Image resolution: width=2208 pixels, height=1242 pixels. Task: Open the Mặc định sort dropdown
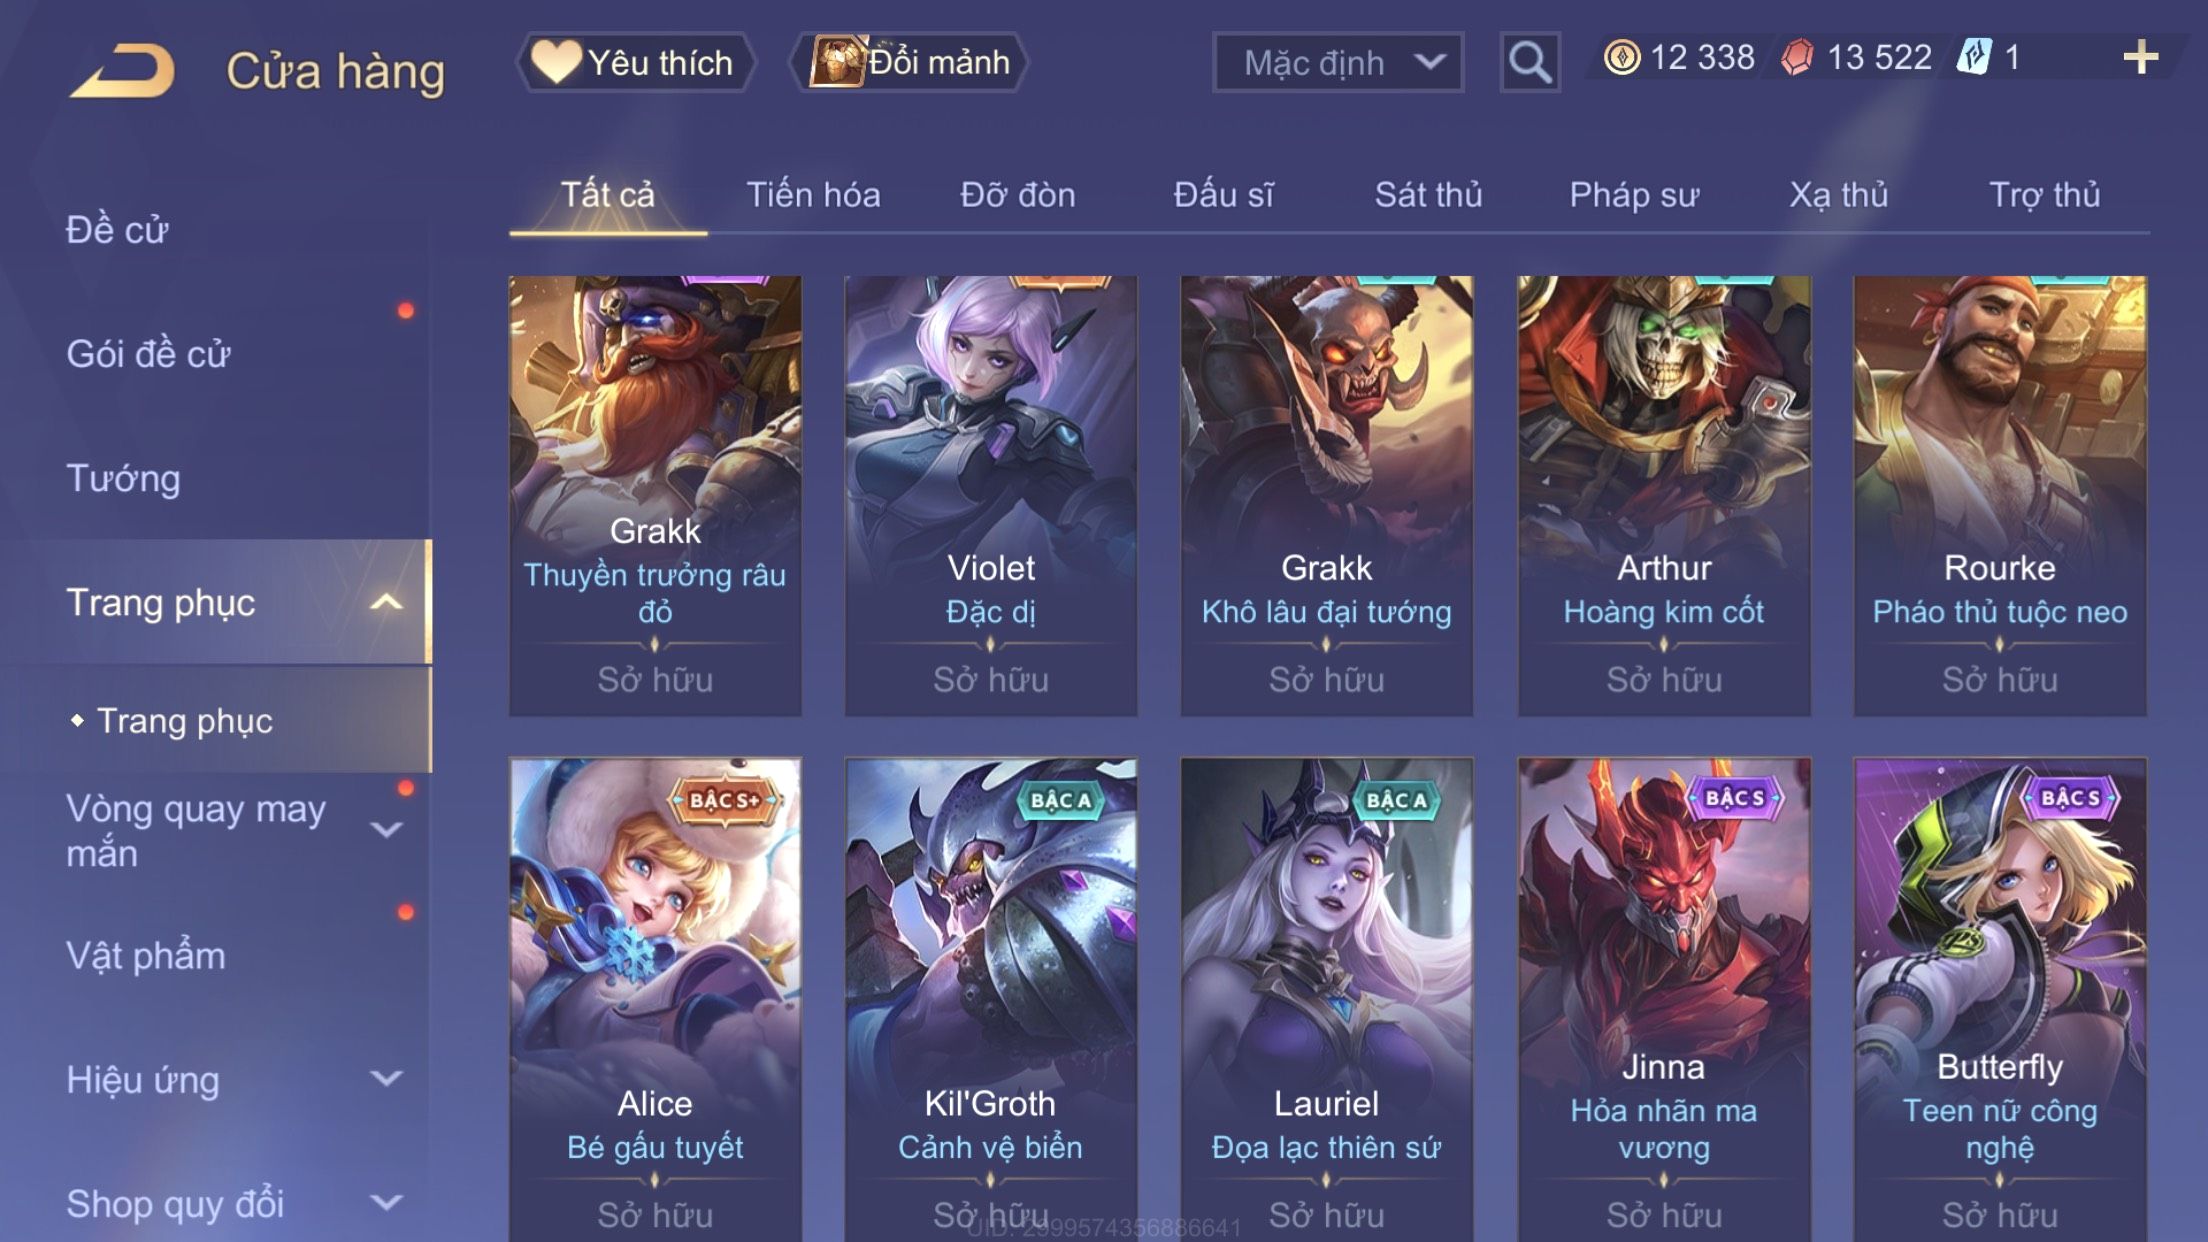1338,62
